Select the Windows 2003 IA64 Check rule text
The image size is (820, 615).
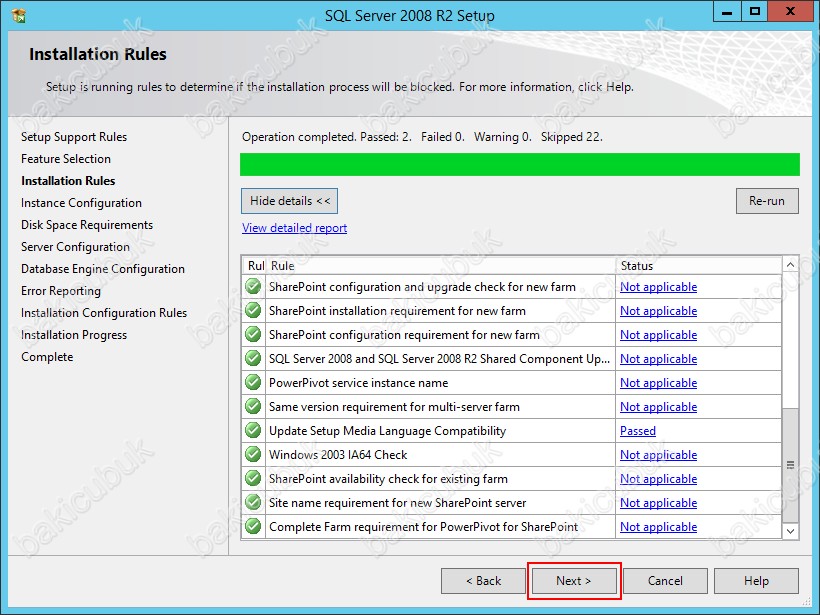coord(338,455)
